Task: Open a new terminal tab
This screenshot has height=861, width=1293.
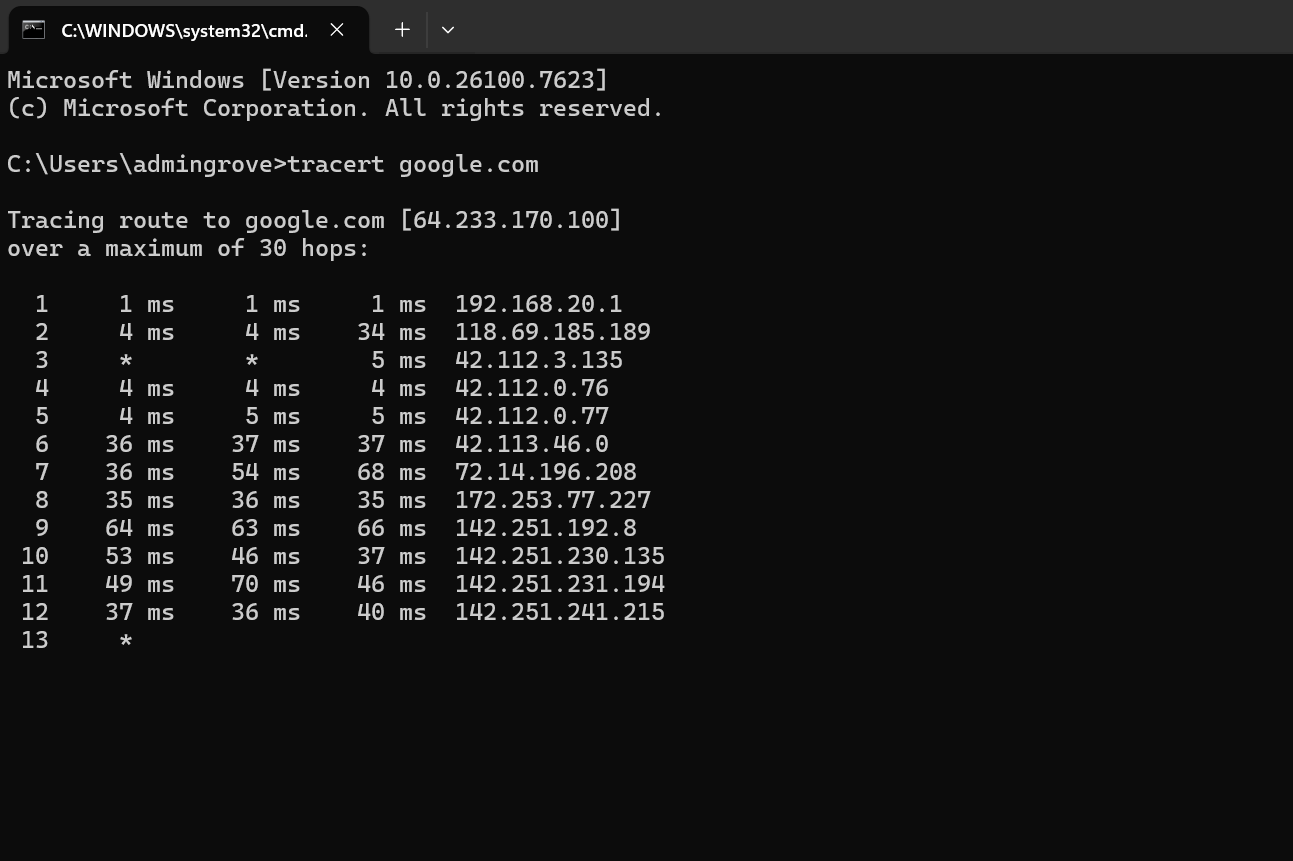Action: click(402, 30)
